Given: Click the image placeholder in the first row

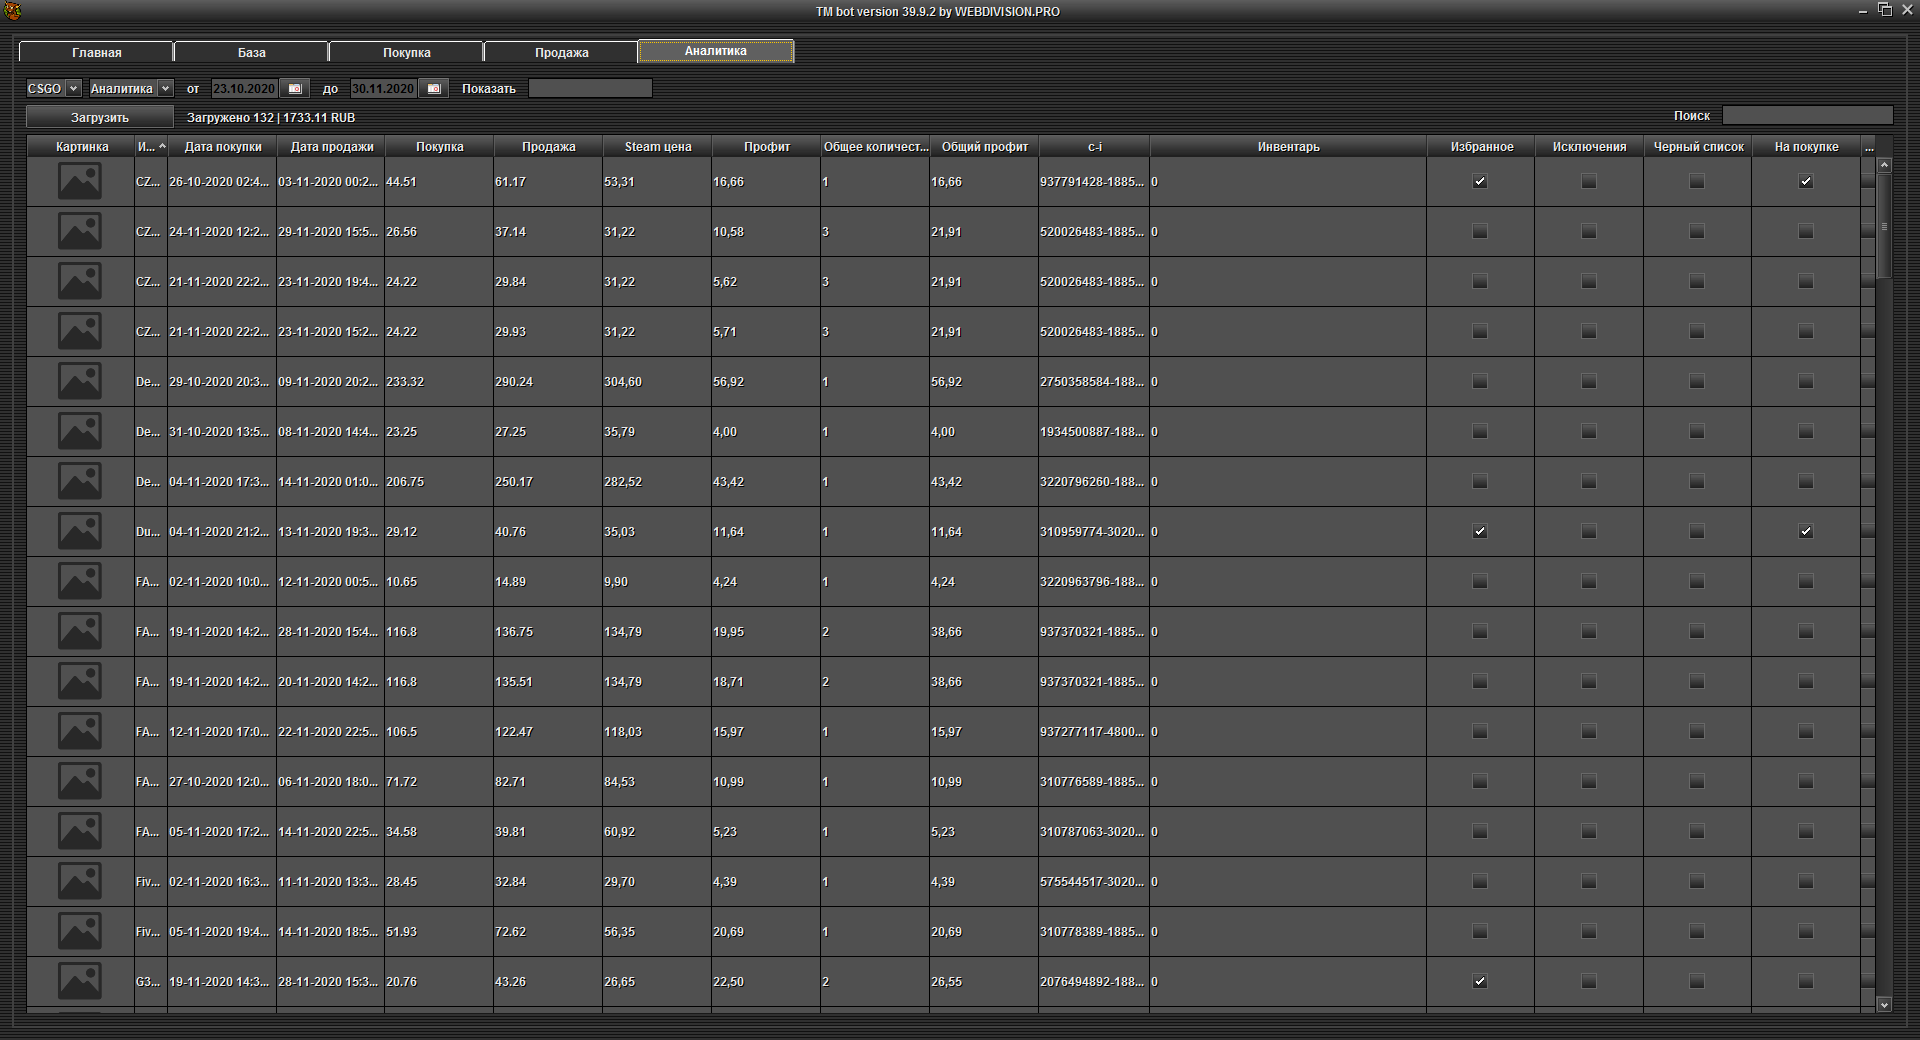Looking at the screenshot, I should tap(80, 182).
